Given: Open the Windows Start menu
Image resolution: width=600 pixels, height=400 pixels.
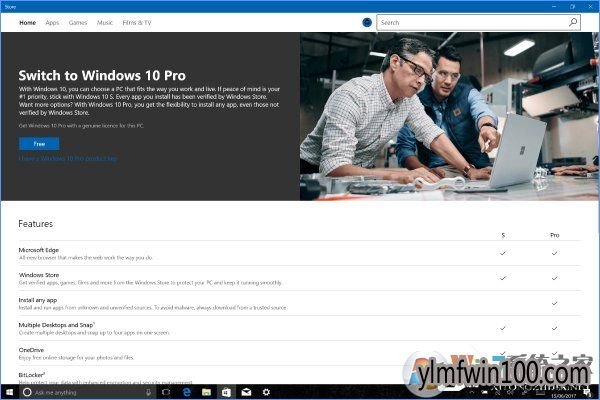Looking at the screenshot, I should (x=9, y=392).
